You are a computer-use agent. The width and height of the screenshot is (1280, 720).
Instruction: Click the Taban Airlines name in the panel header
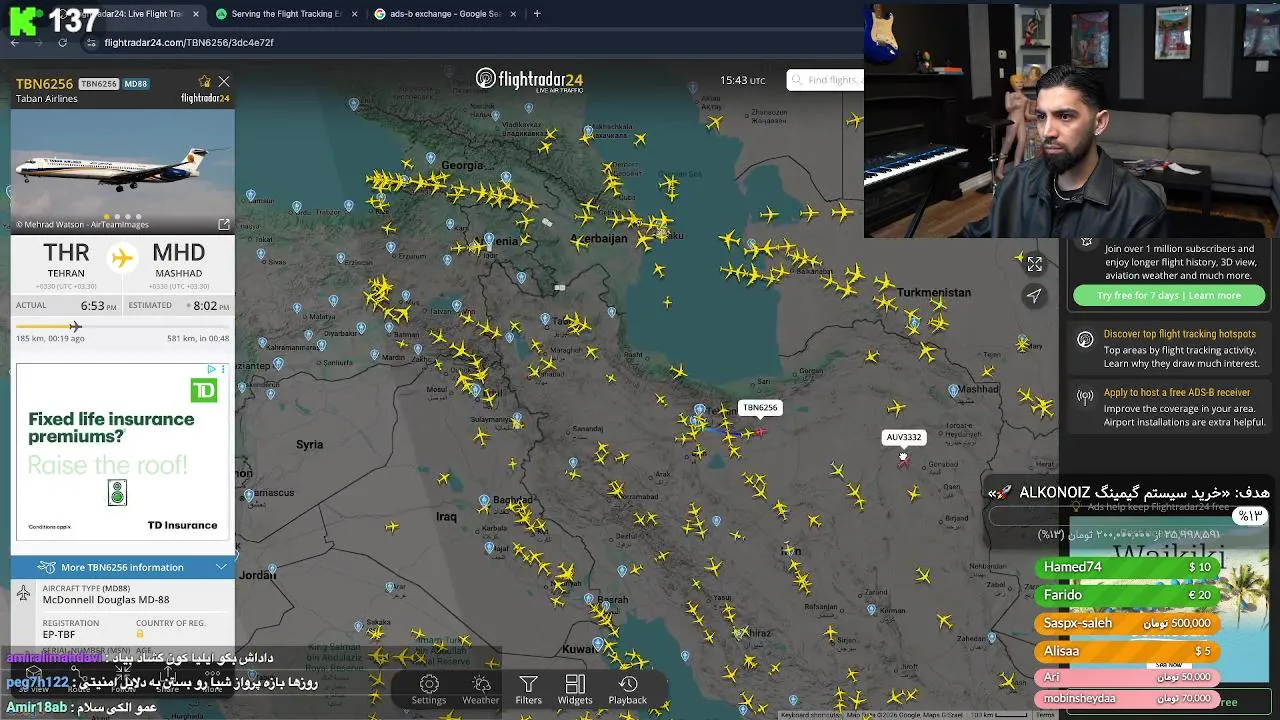click(x=46, y=99)
